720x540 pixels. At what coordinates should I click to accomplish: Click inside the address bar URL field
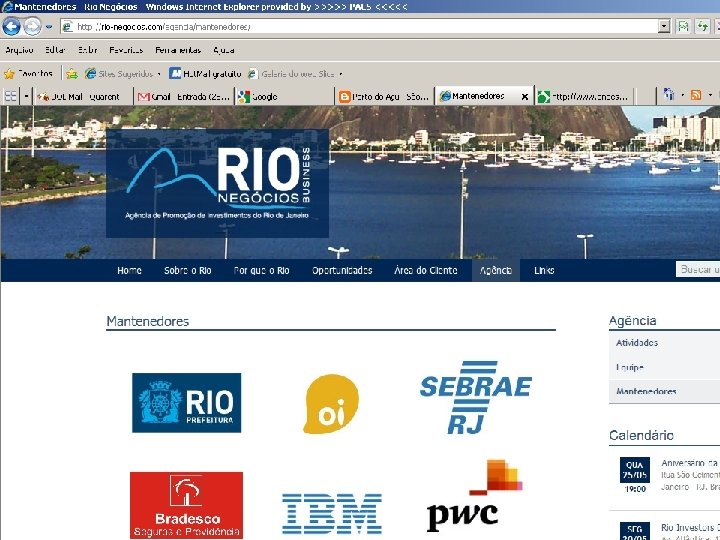[360, 27]
